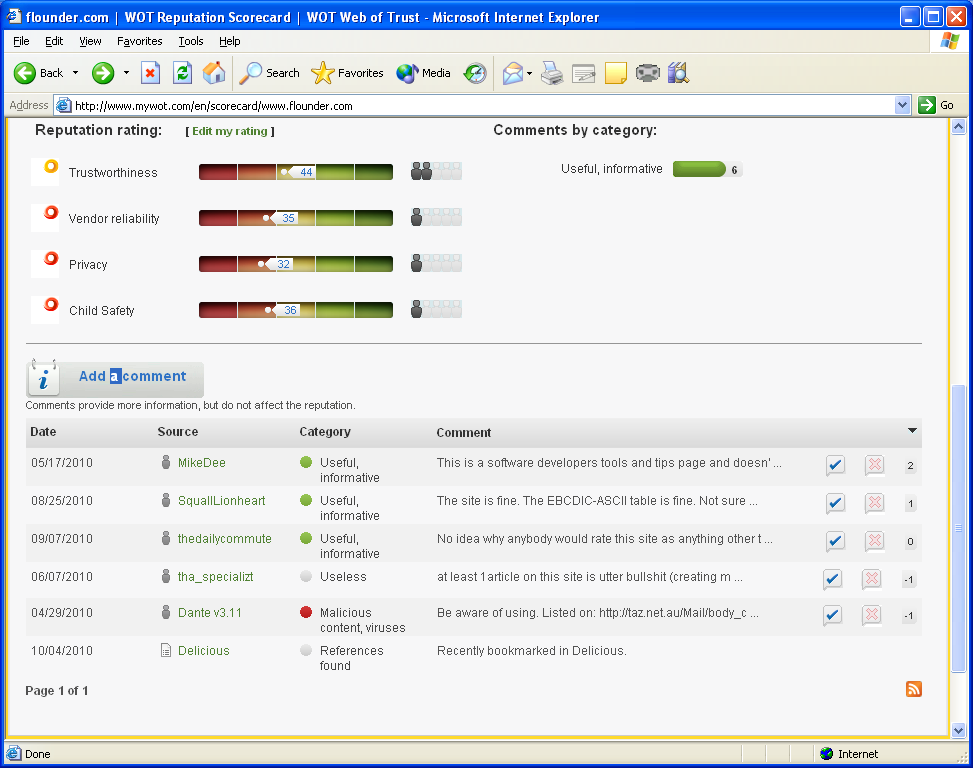Image resolution: width=973 pixels, height=768 pixels.
Task: Agree with Dante v3.11's comment checkmark
Action: pyautogui.click(x=832, y=615)
